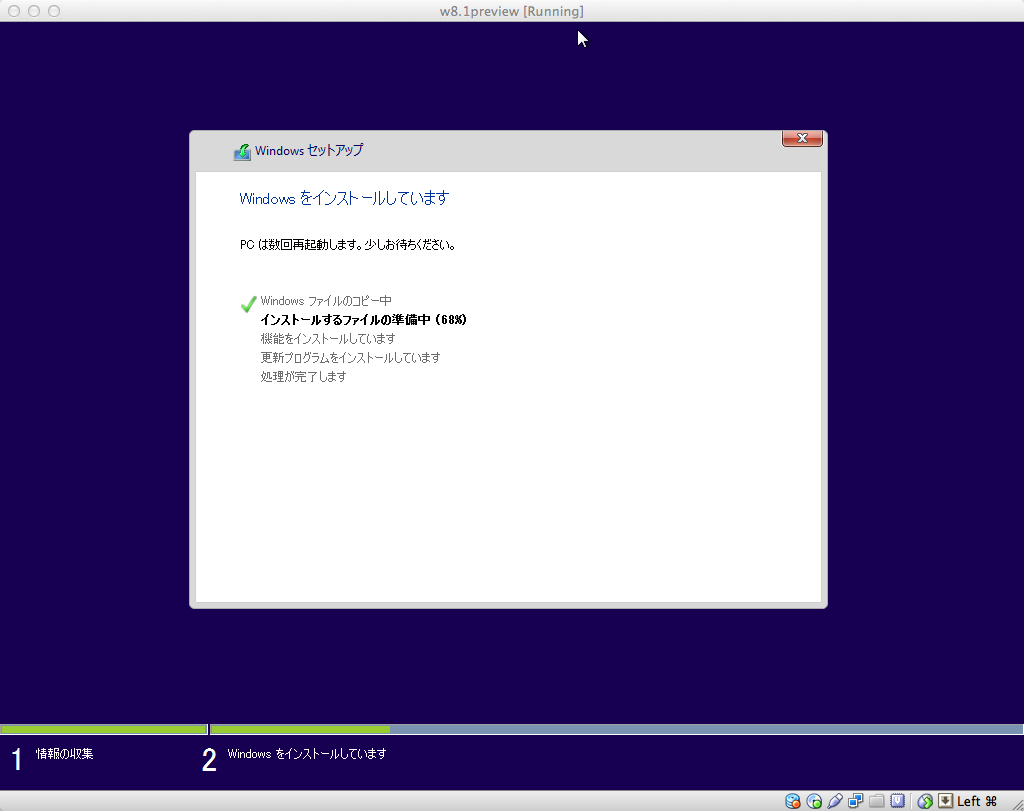Click the virtualization CPU chip indicator
Screen dimensions: 1024x811
pyautogui.click(x=897, y=801)
